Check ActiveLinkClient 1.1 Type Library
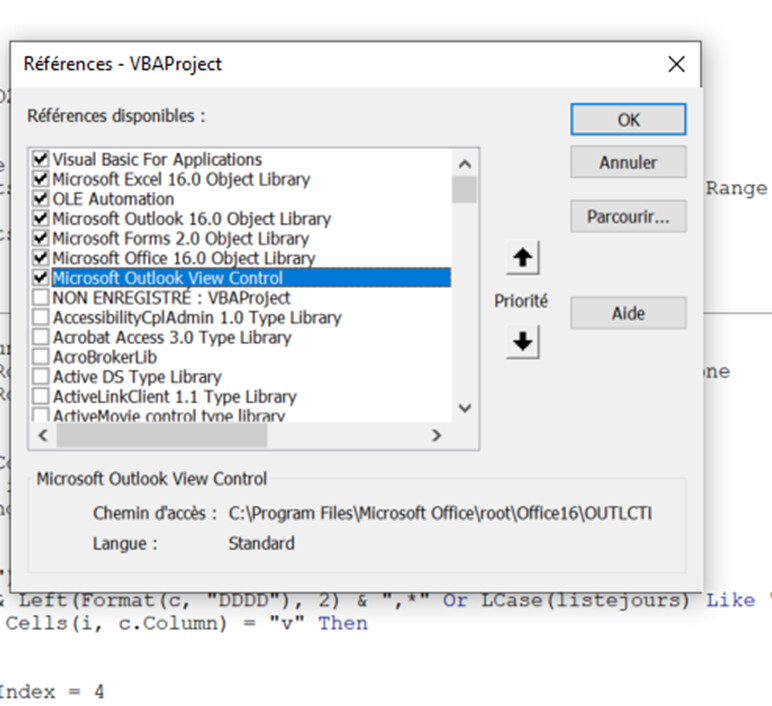The height and width of the screenshot is (706, 772). pyautogui.click(x=40, y=396)
